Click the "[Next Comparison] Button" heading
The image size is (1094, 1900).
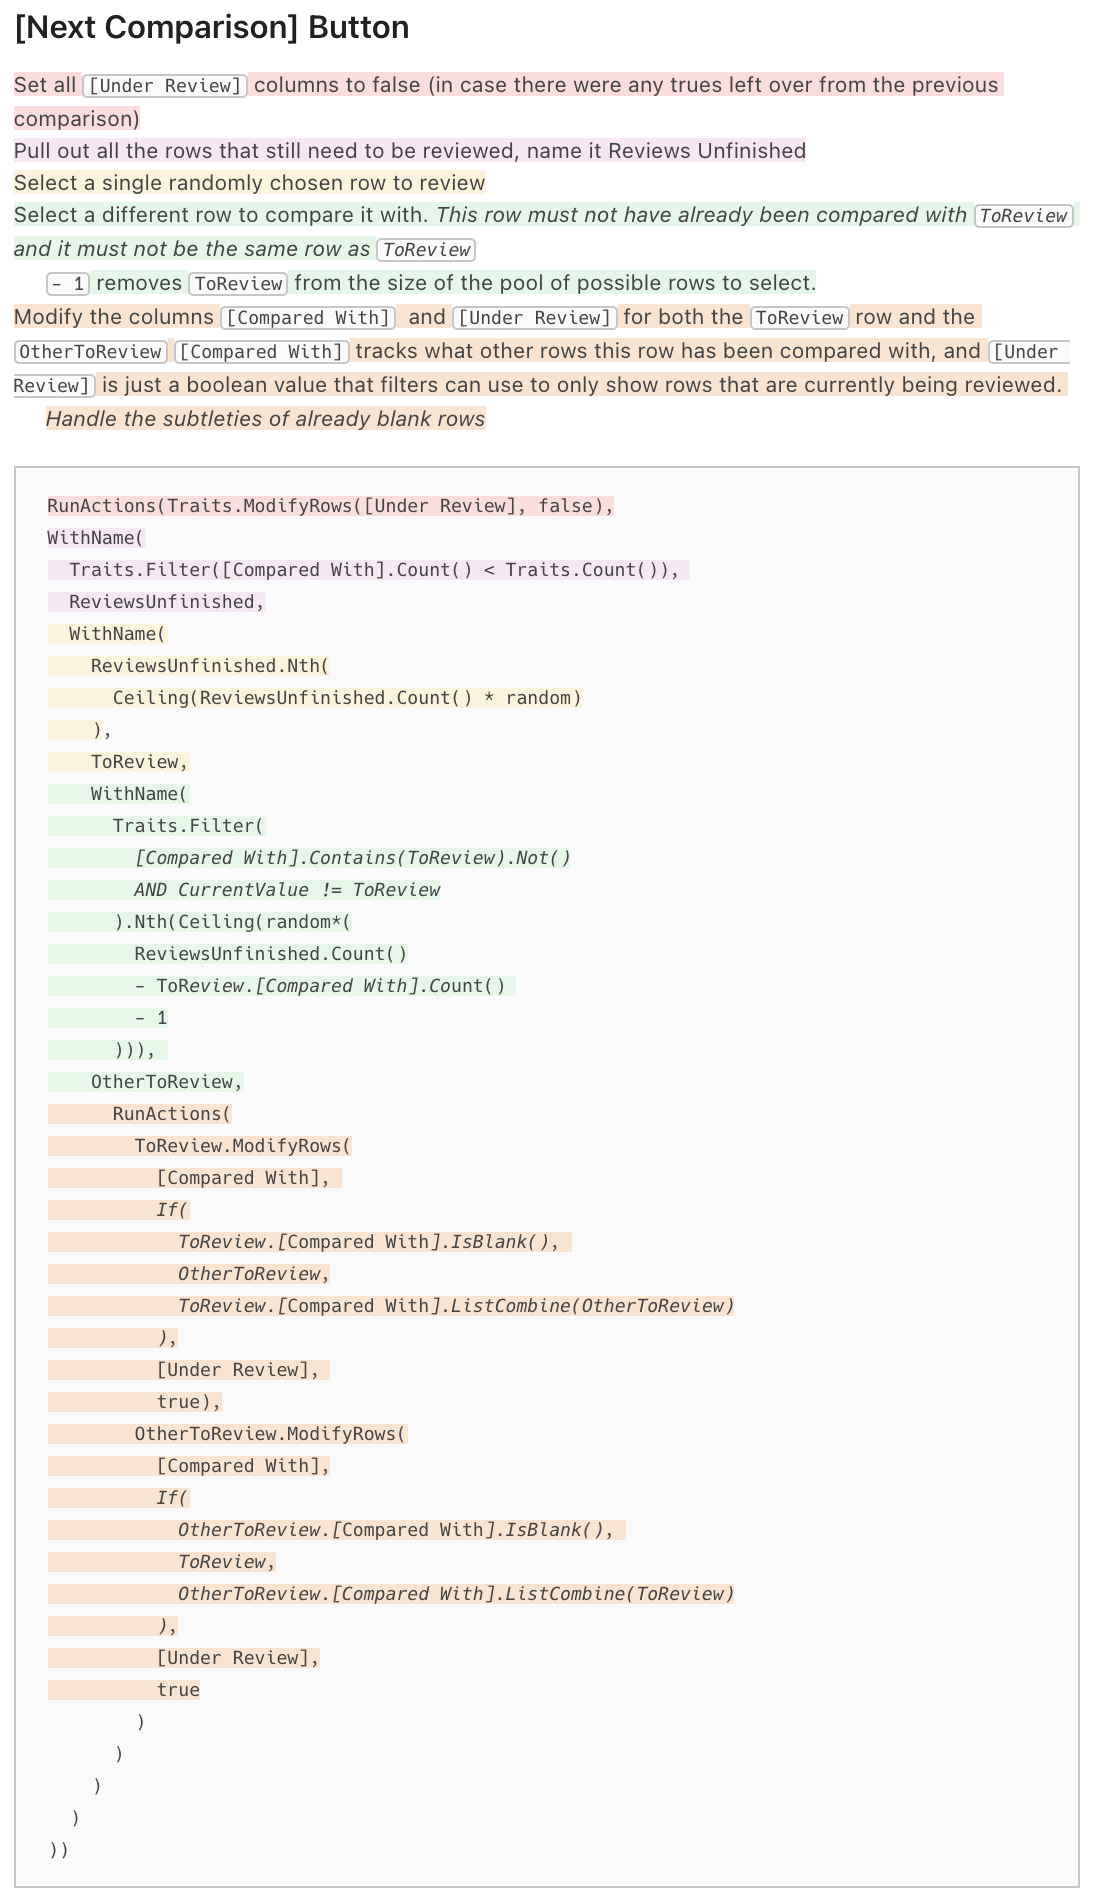coord(212,28)
